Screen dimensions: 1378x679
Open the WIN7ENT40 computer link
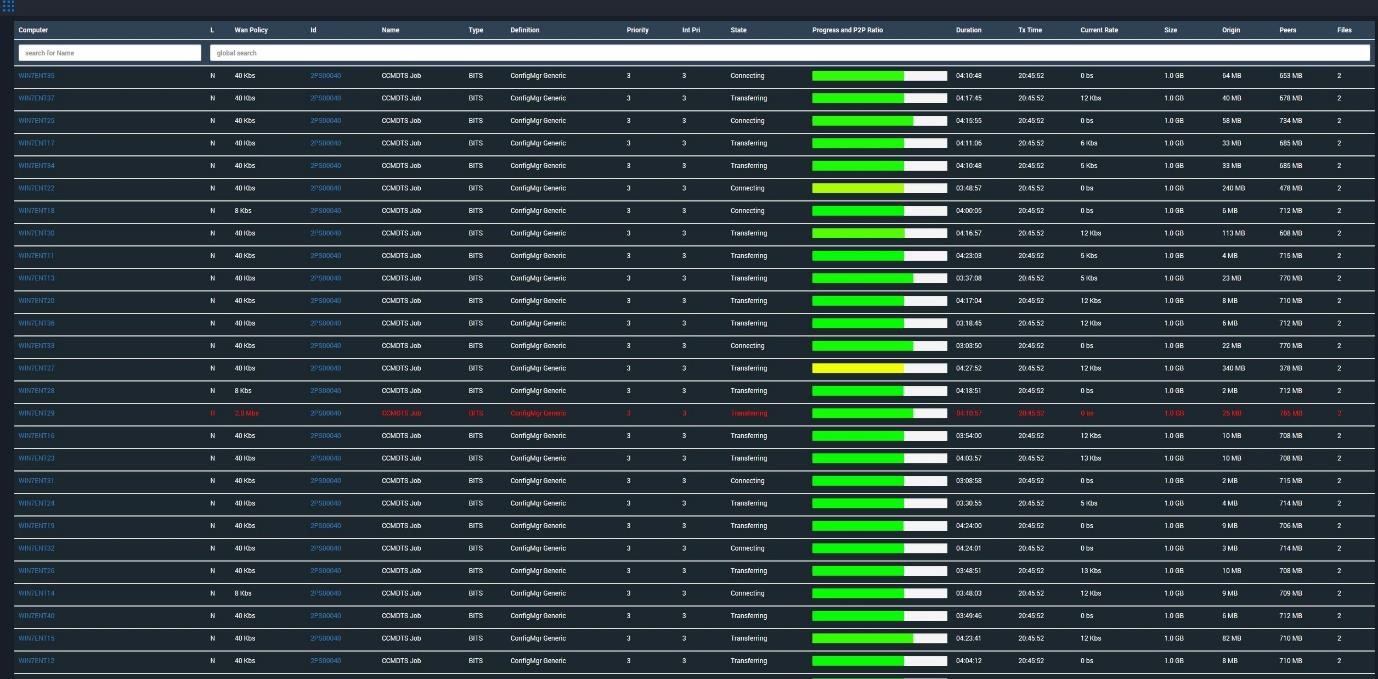[37, 616]
